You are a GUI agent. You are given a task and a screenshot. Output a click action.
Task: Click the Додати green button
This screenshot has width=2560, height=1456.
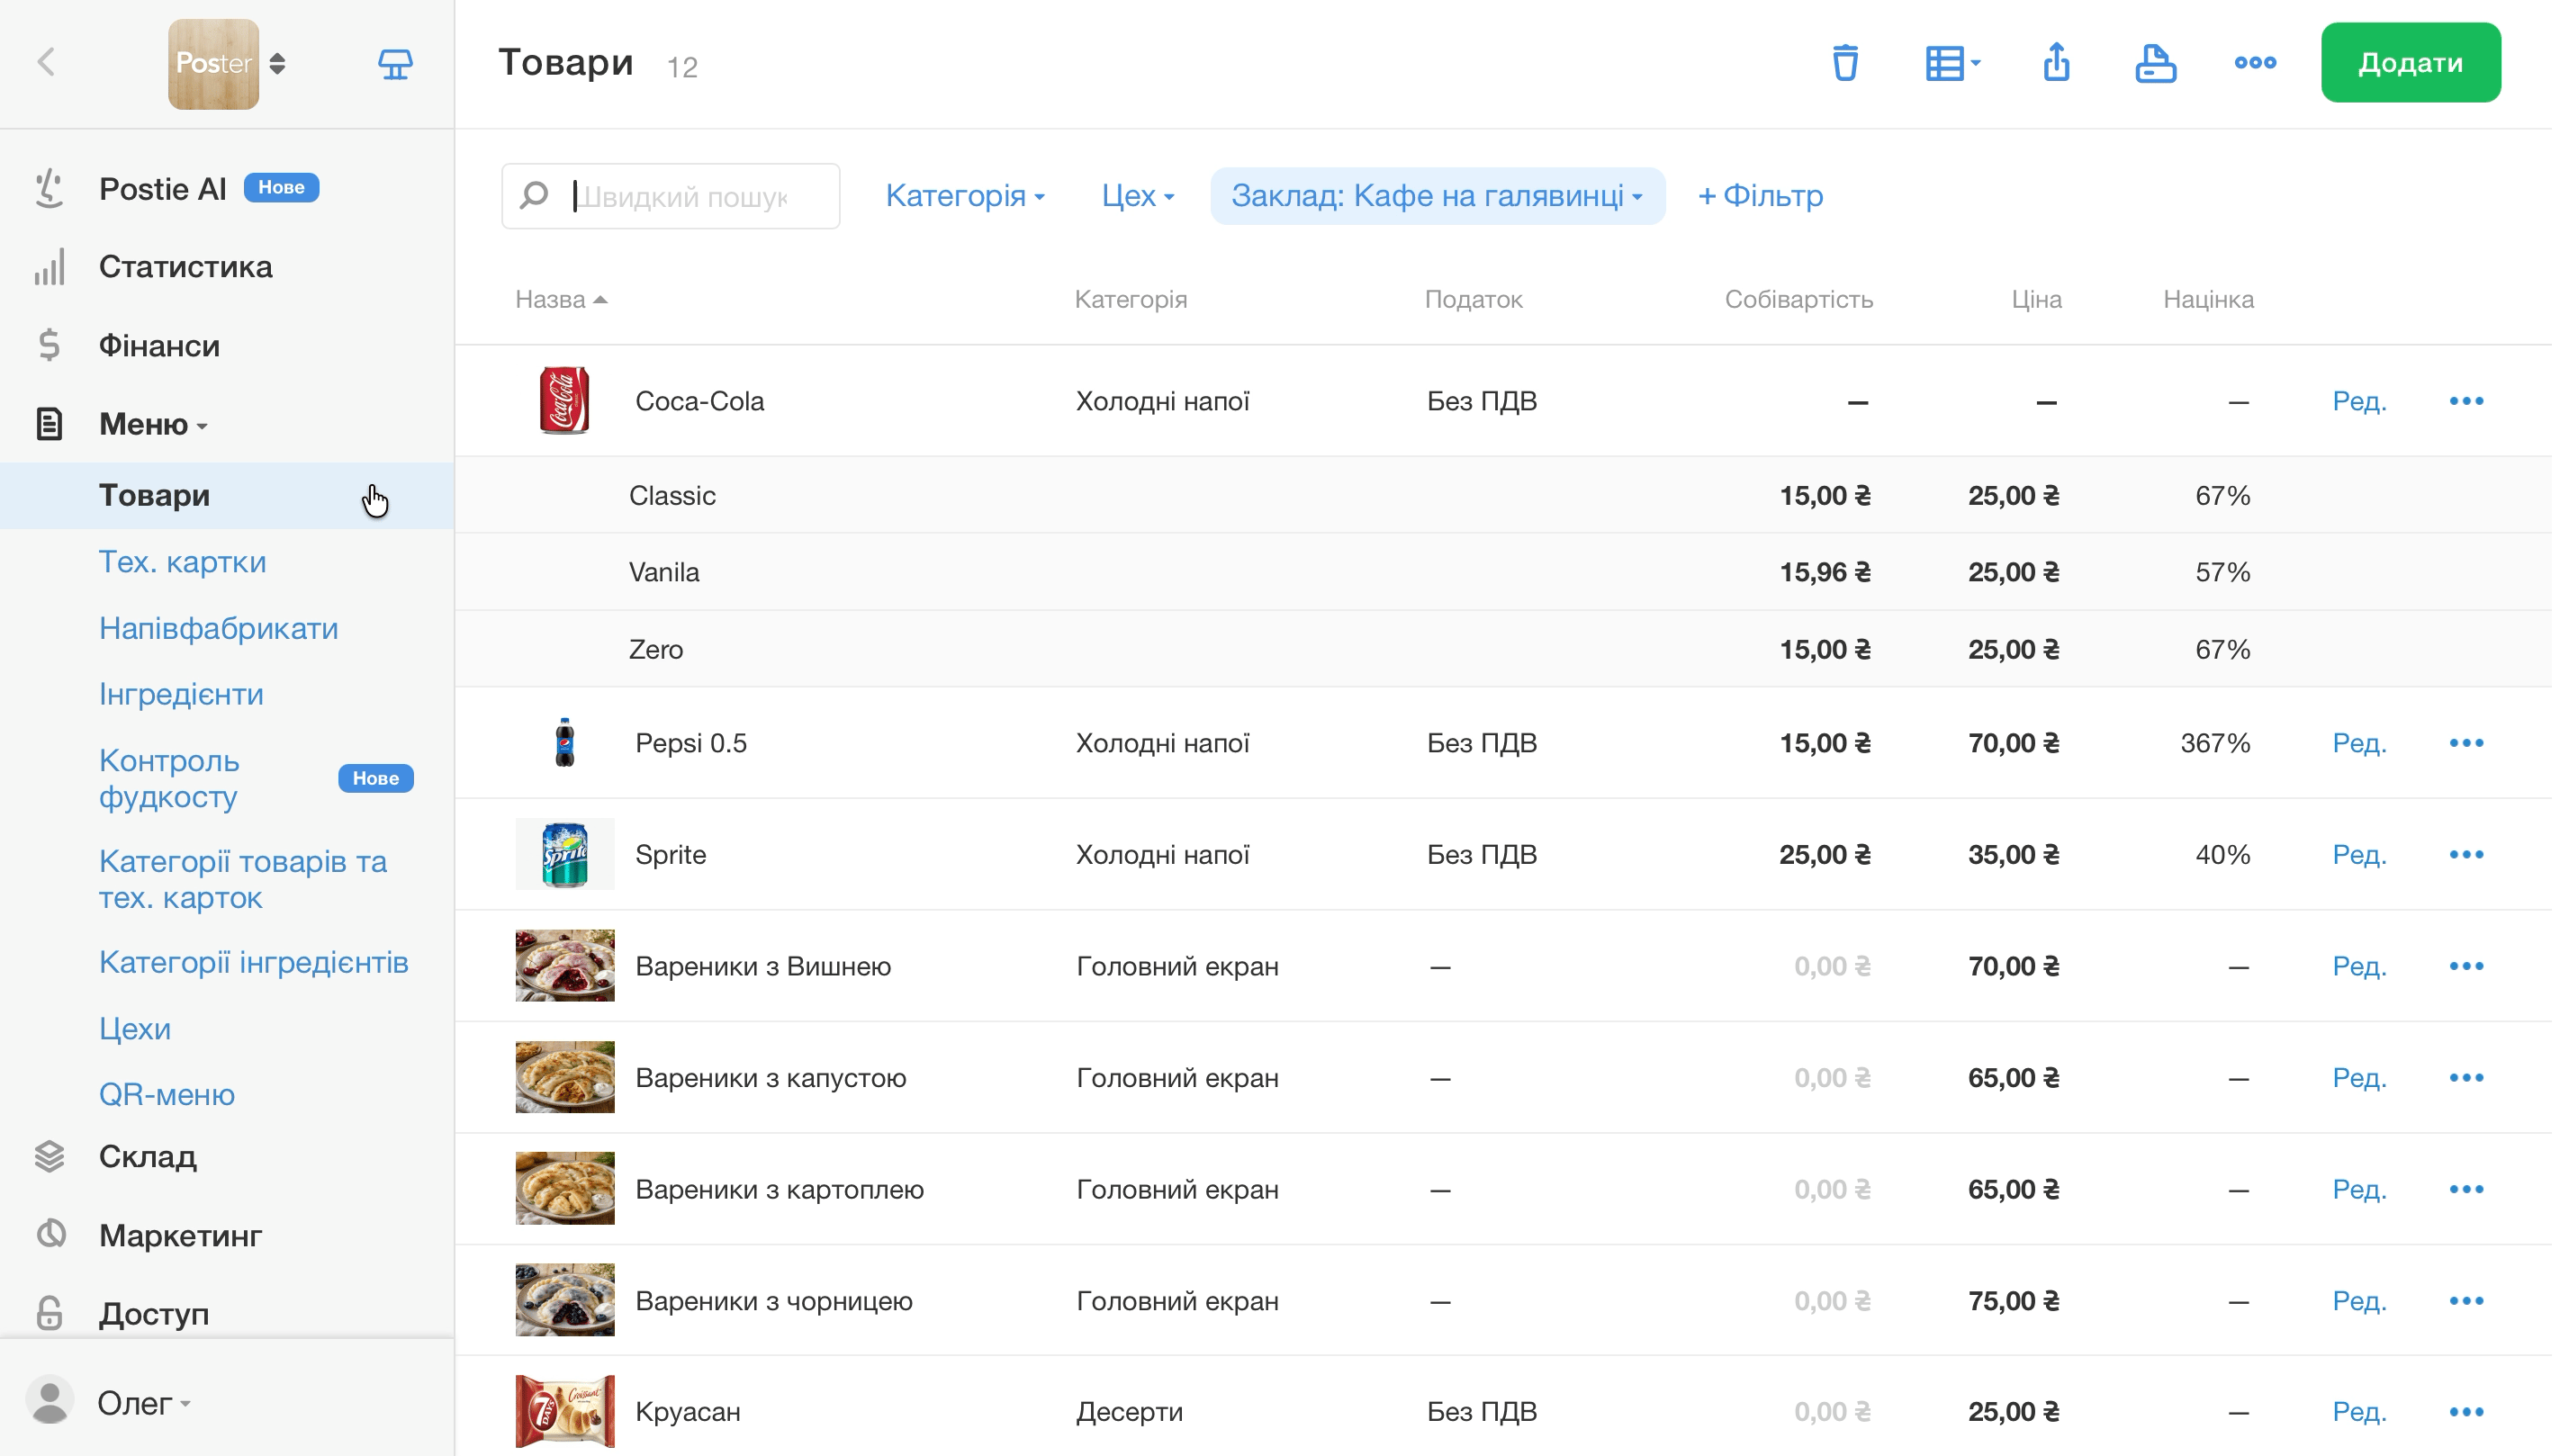[x=2410, y=62]
